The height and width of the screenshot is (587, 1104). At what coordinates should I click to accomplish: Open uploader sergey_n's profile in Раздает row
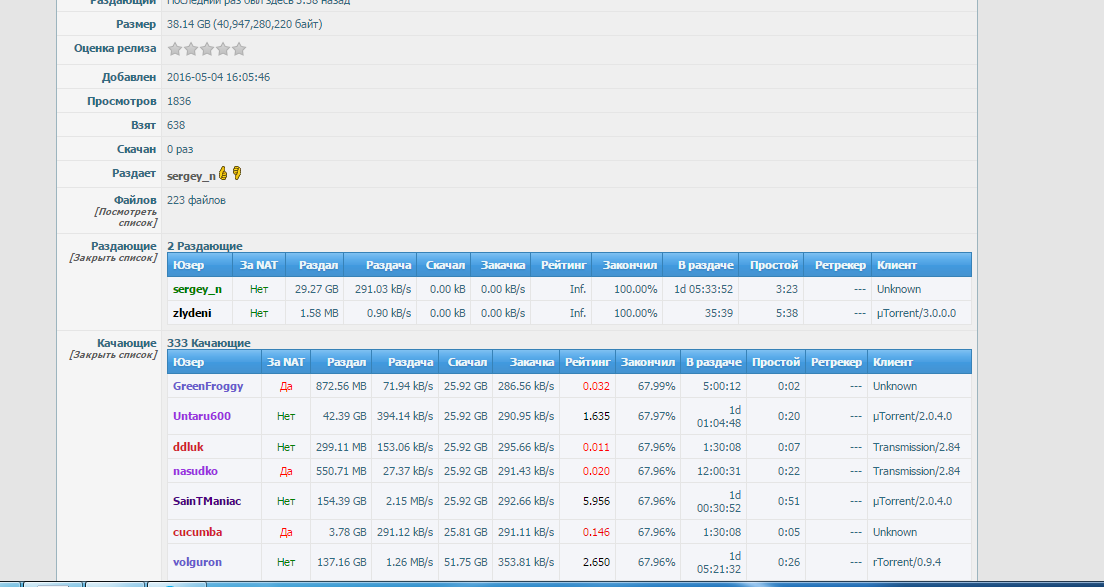[192, 176]
